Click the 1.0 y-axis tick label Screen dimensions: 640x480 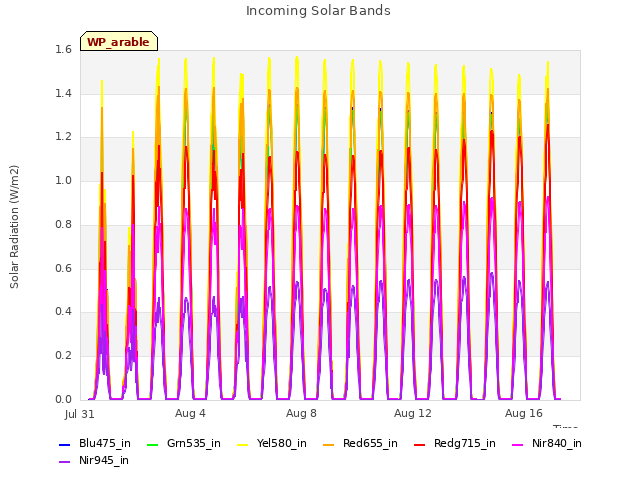[x=63, y=181]
